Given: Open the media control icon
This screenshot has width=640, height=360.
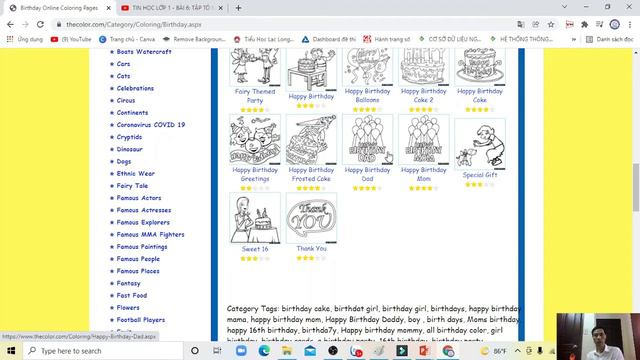Looking at the screenshot, I should pyautogui.click(x=599, y=24).
